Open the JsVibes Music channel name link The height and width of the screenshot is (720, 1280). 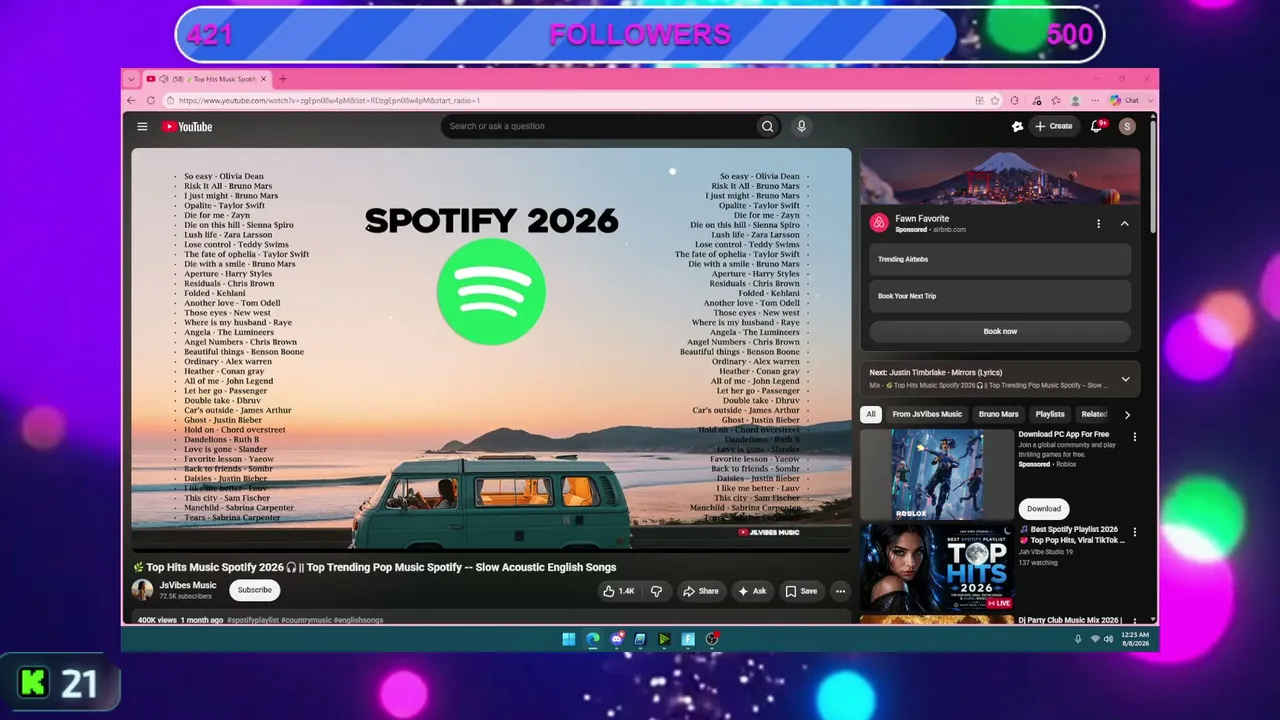pyautogui.click(x=188, y=585)
